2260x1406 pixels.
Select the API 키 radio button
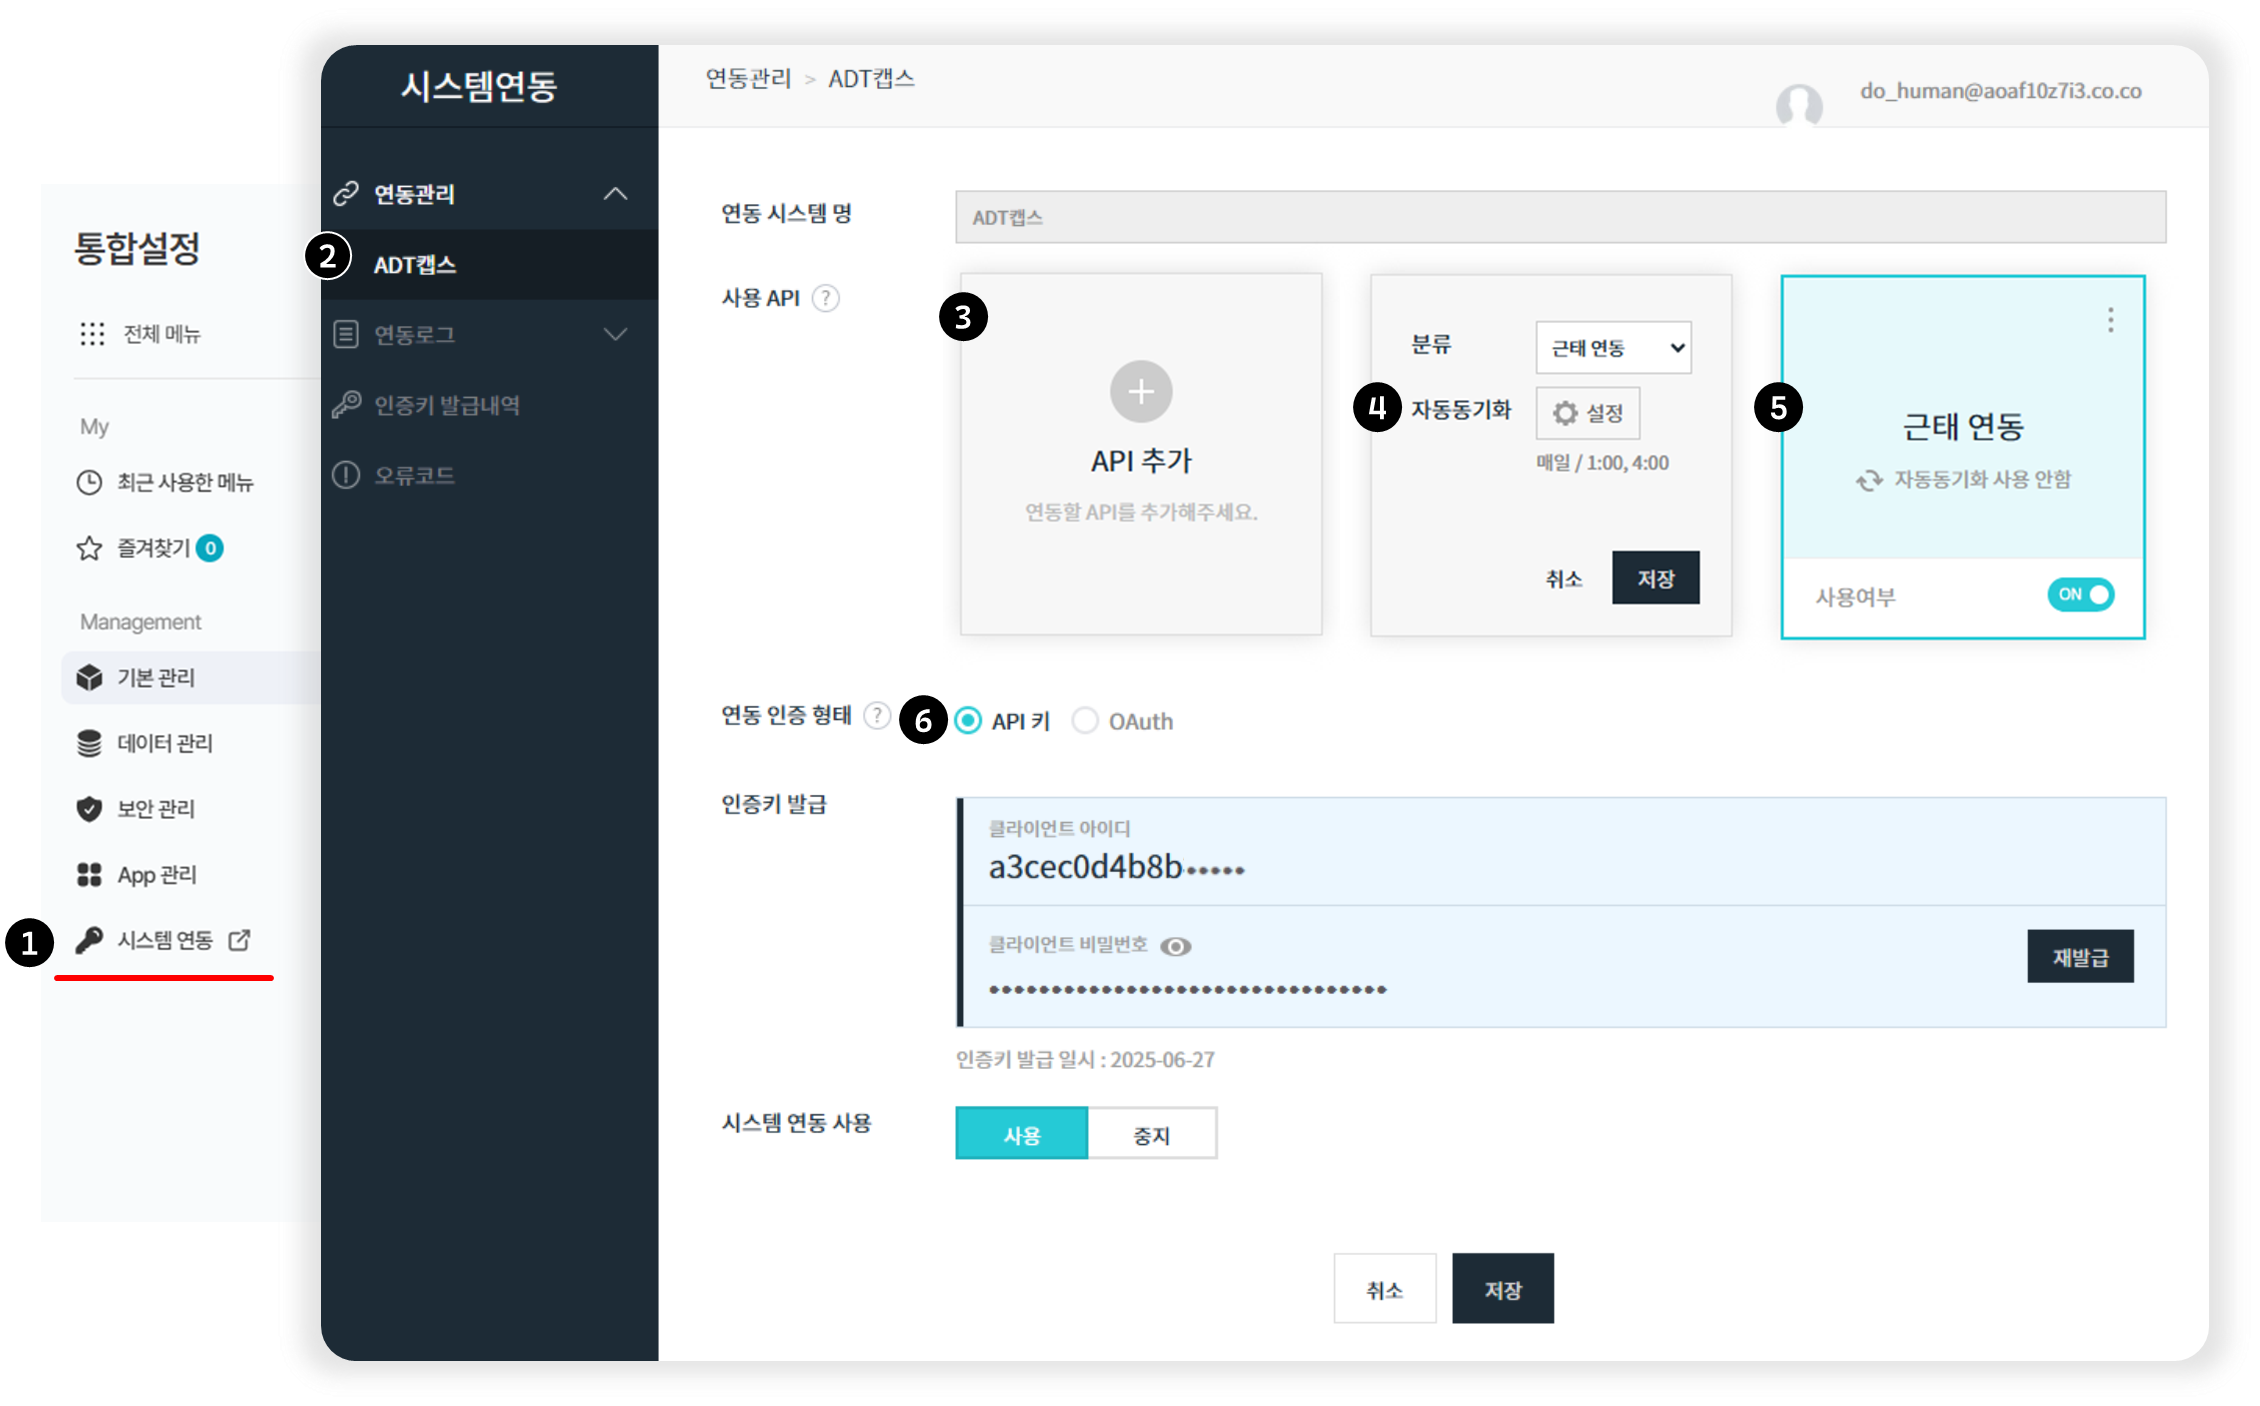tap(968, 721)
